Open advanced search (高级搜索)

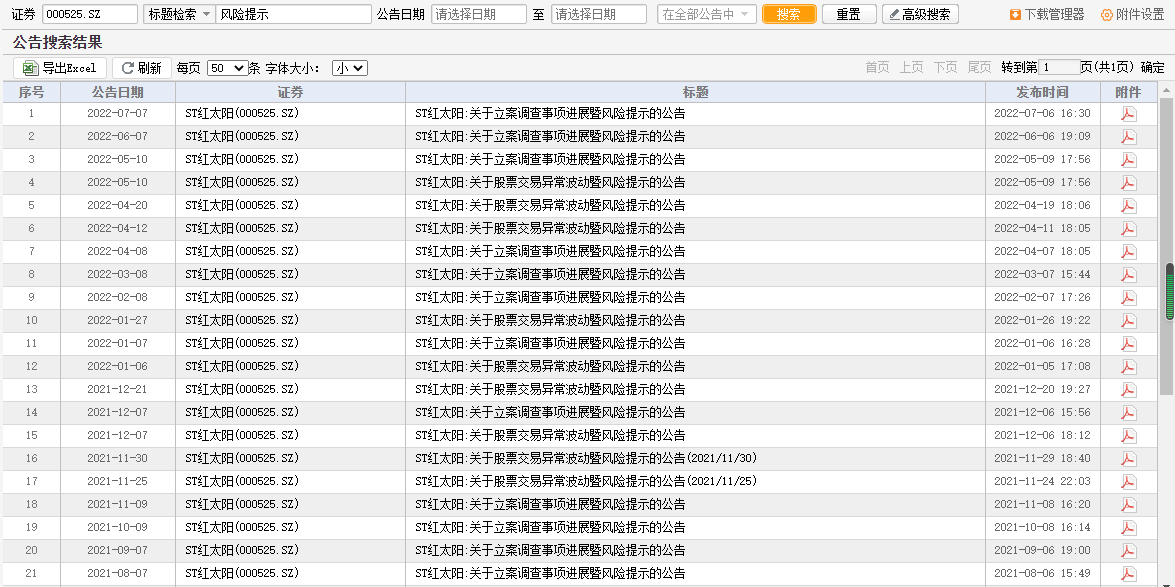pyautogui.click(x=920, y=14)
